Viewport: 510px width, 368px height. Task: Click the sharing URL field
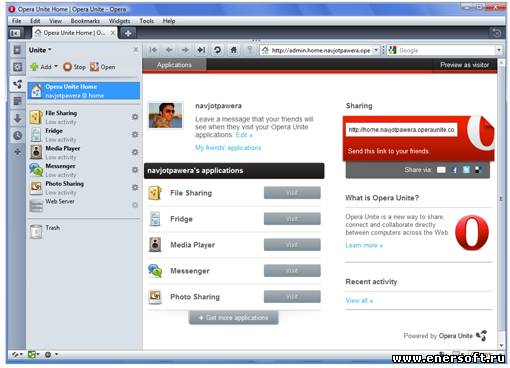[401, 130]
